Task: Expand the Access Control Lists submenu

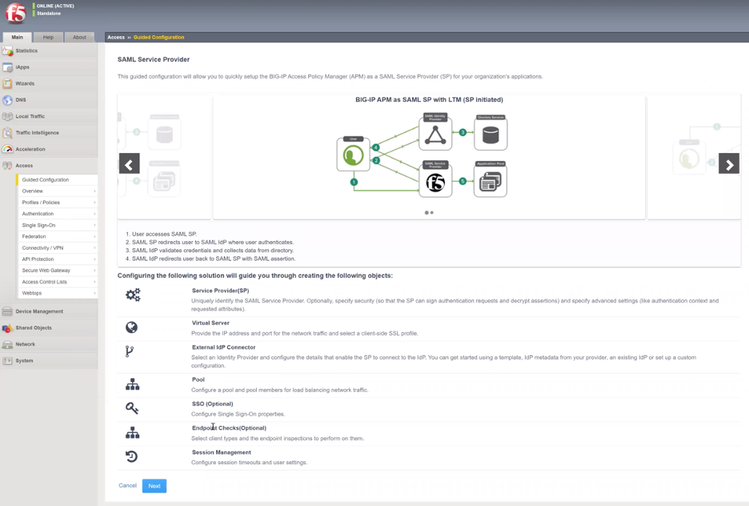Action: coord(57,282)
